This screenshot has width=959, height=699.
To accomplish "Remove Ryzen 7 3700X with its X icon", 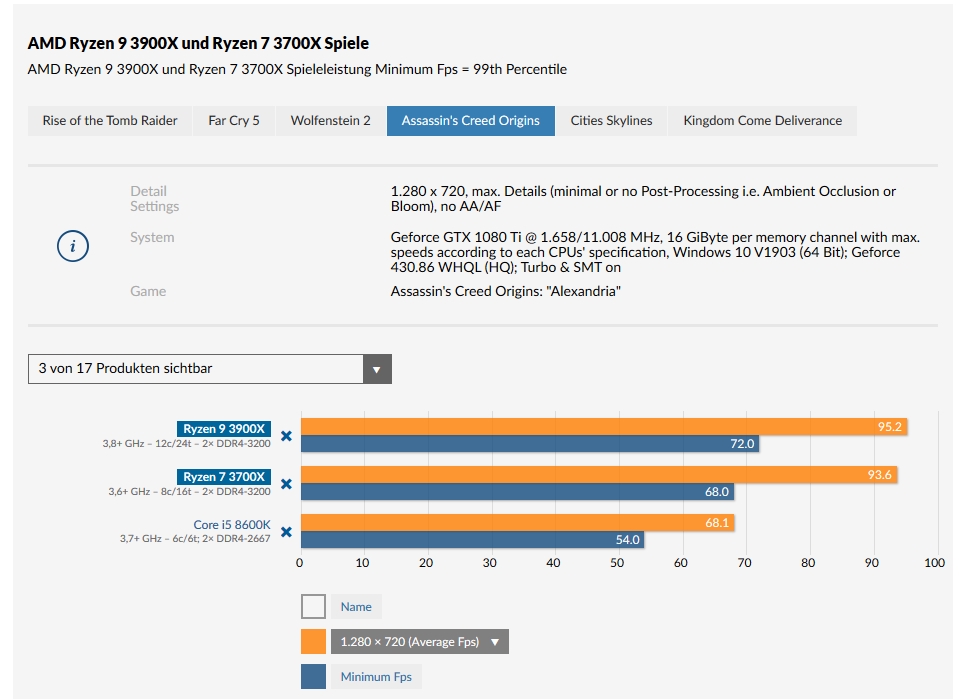I will [286, 484].
